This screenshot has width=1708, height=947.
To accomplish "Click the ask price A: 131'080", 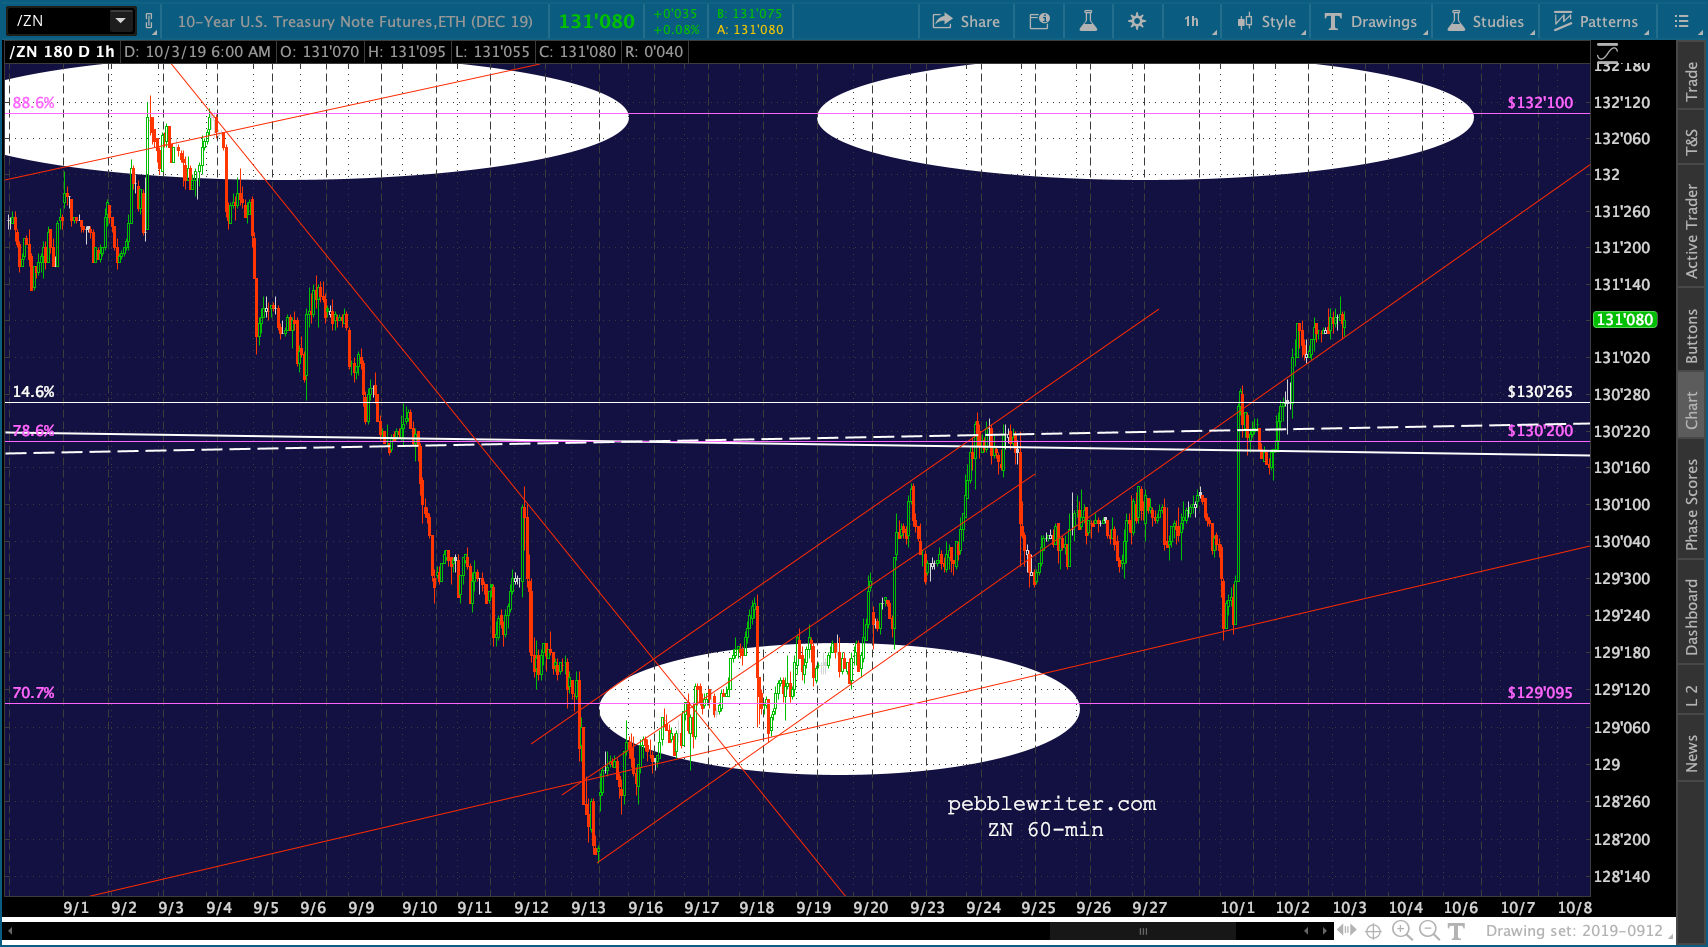I will (x=749, y=30).
